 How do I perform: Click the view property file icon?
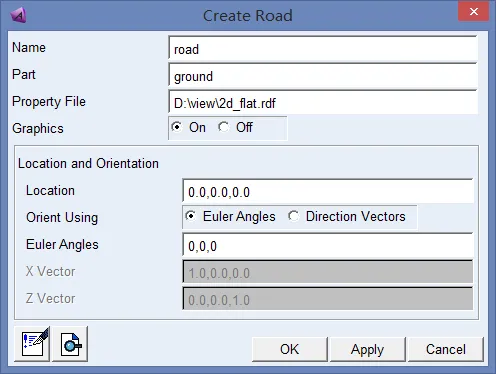(x=70, y=344)
